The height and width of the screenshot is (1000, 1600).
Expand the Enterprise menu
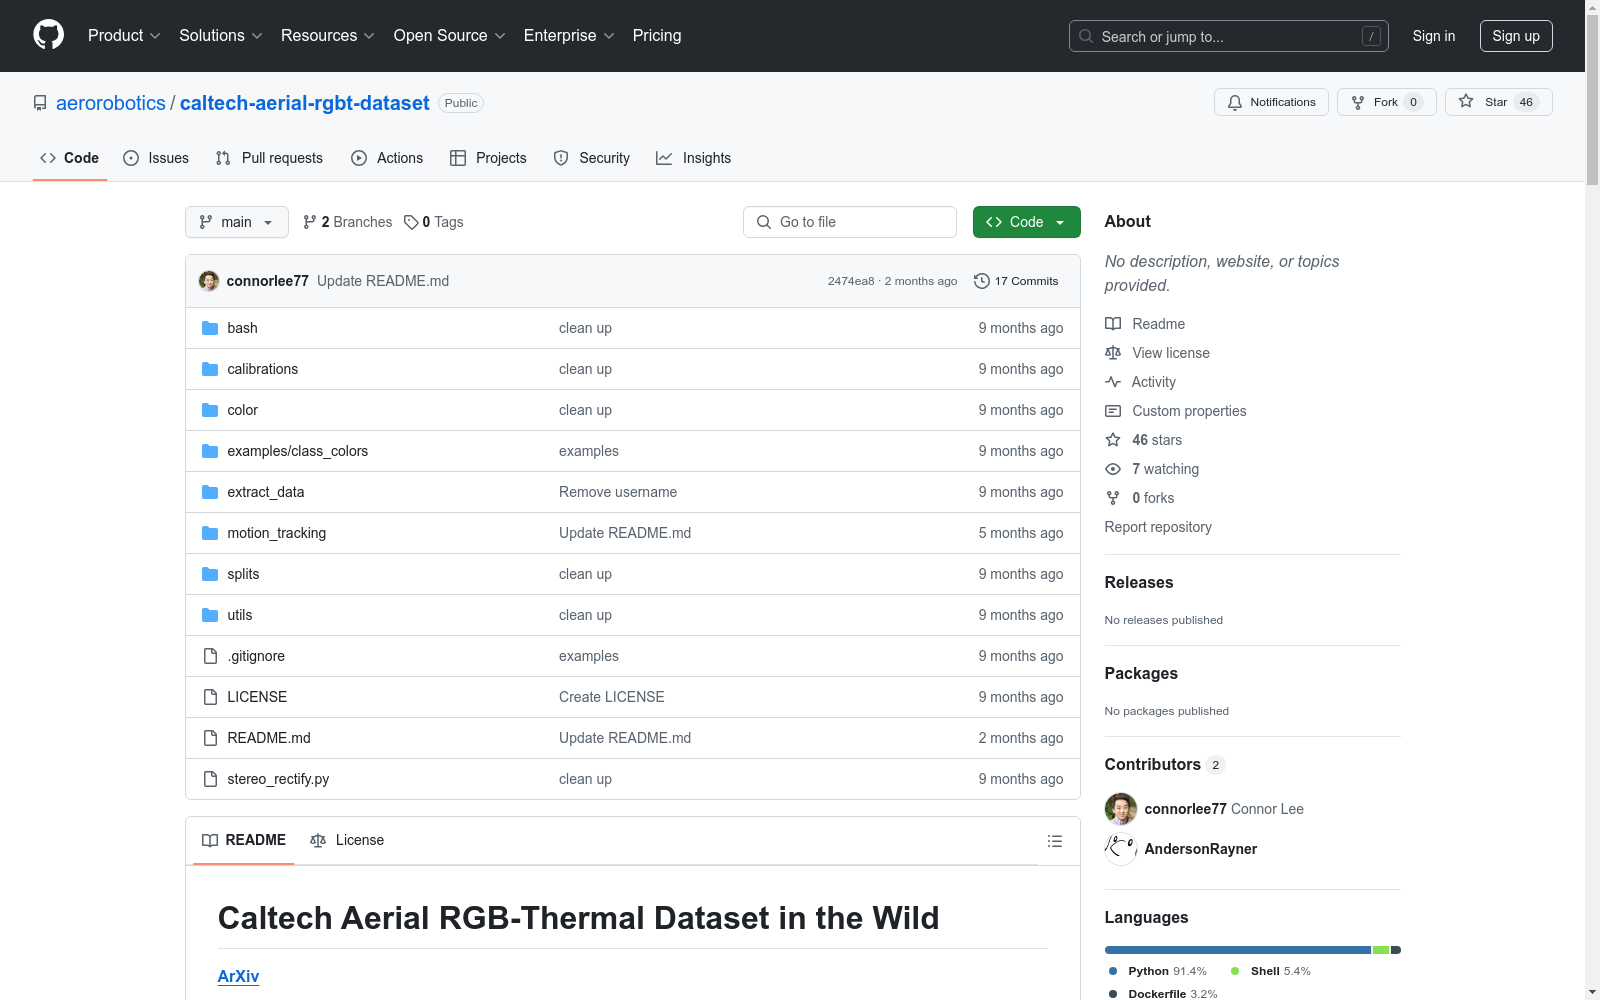click(x=569, y=36)
